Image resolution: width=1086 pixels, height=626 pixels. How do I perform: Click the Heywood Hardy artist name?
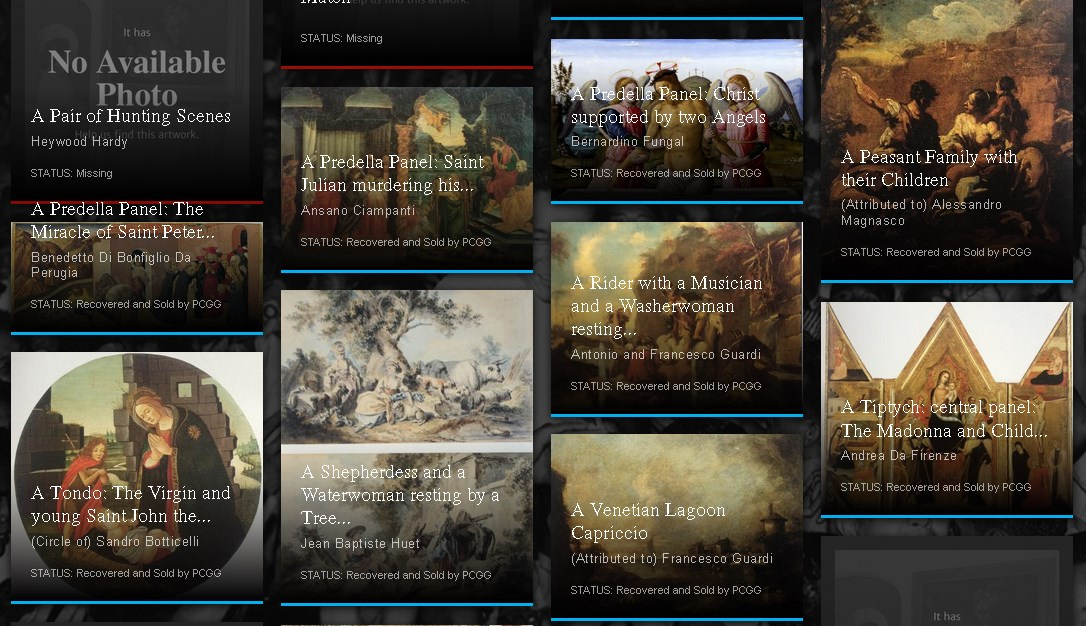coord(79,142)
